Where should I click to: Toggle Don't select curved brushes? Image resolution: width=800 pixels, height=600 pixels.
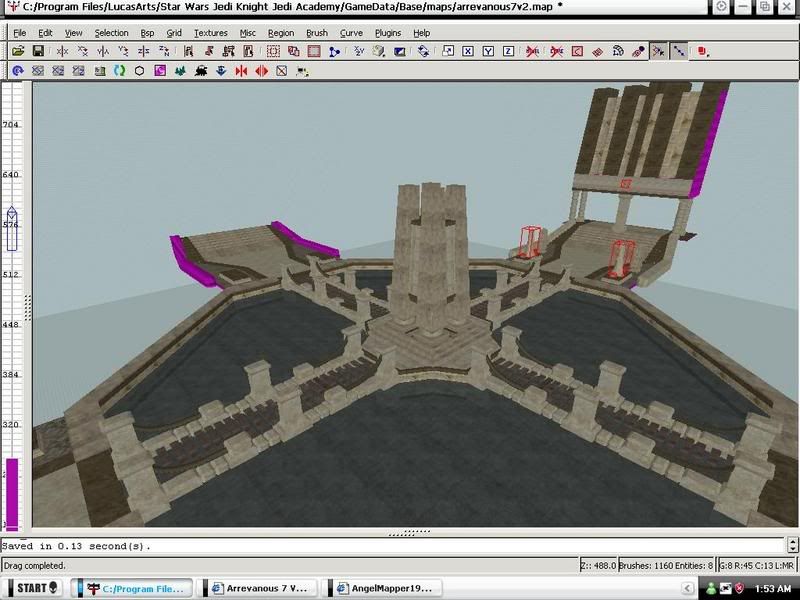tap(532, 51)
